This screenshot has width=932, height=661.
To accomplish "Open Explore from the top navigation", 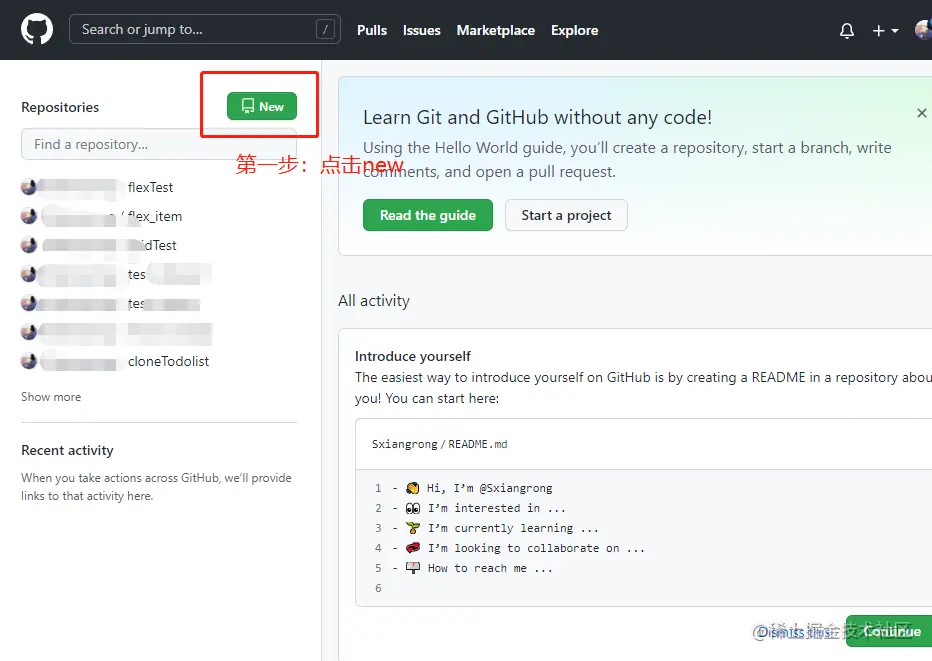I will pos(574,30).
